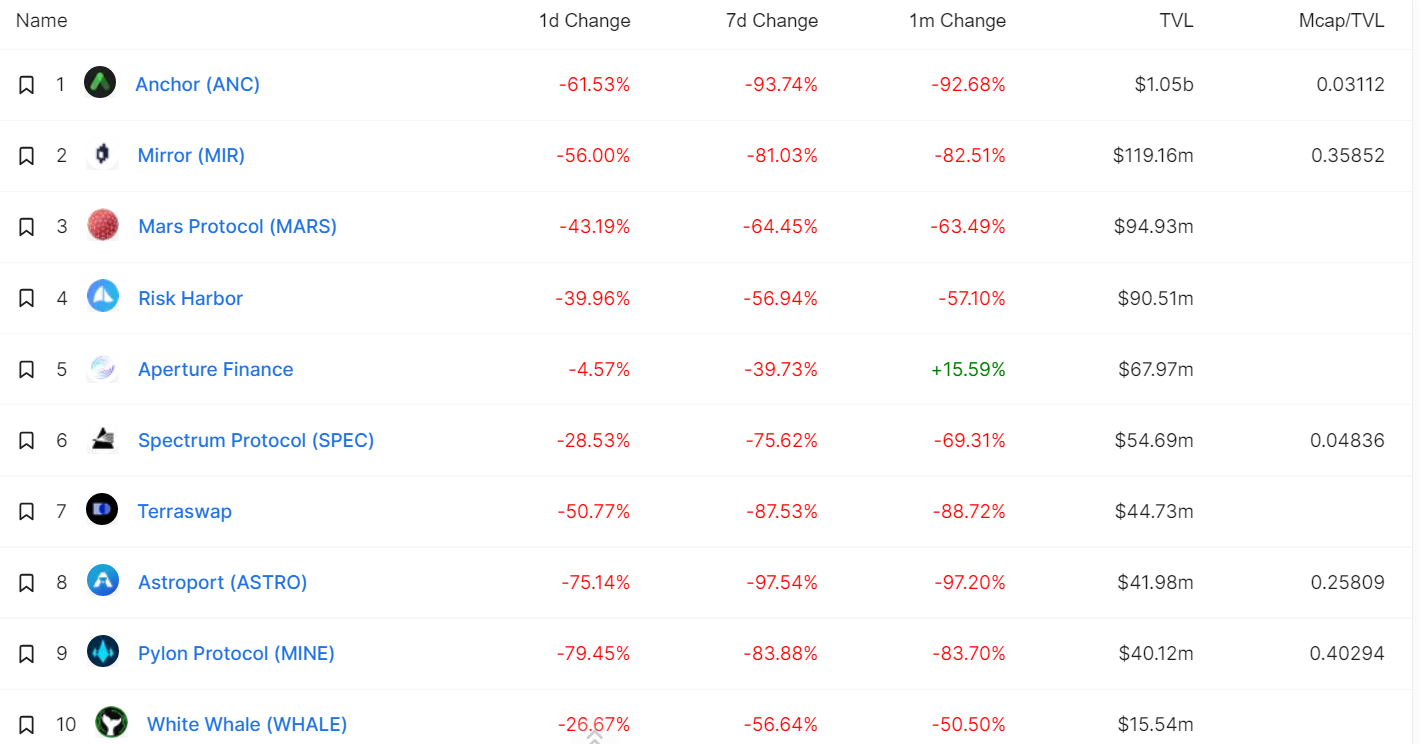1420x744 pixels.
Task: Click the Anchor protocol logo icon
Action: coord(100,83)
